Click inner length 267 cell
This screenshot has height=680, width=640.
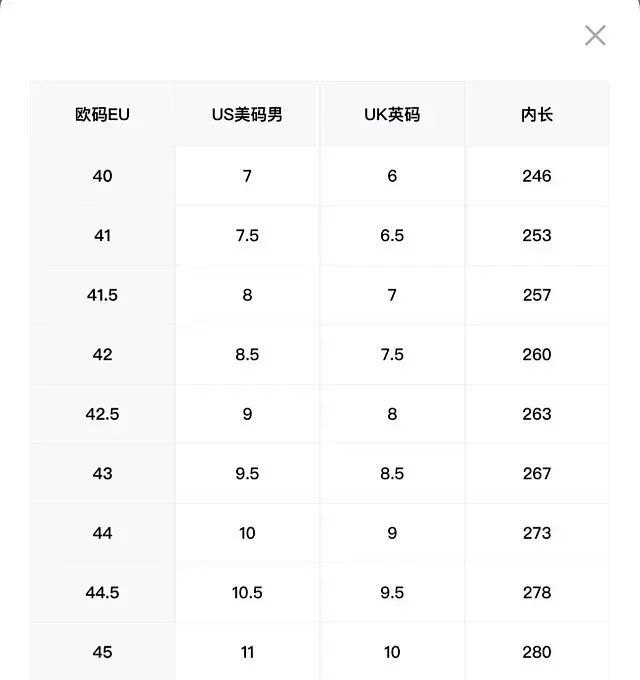point(537,474)
